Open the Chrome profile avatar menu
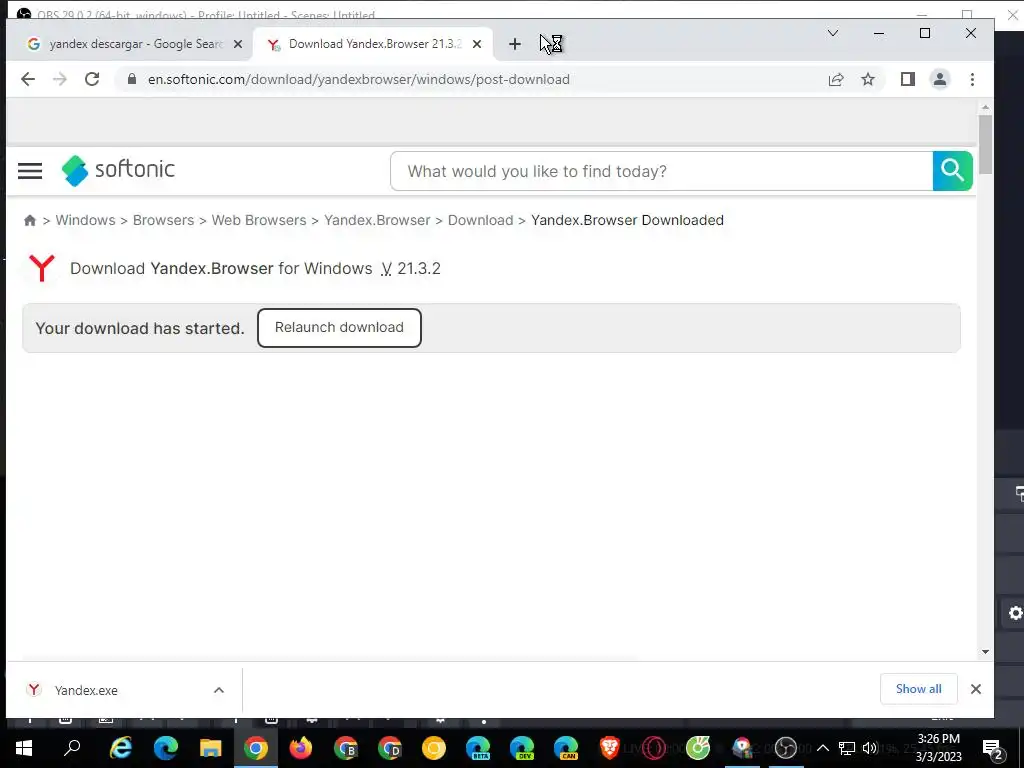Screen dimensions: 1024x768 pos(940,79)
